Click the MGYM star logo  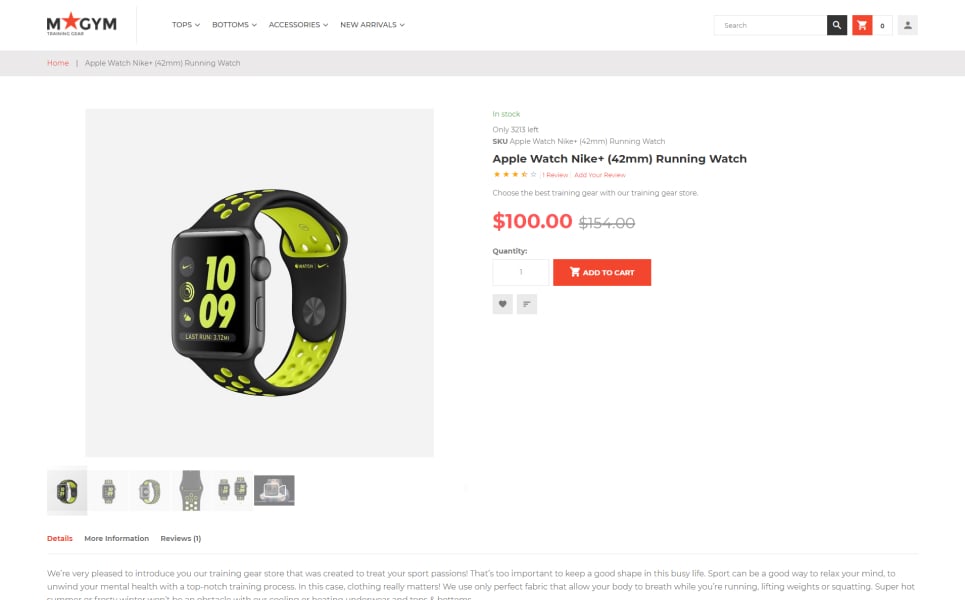point(82,24)
